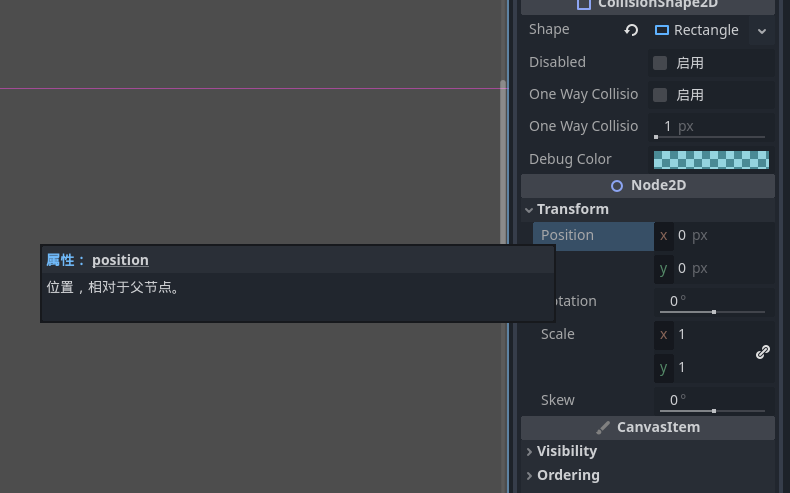Collapse the Transform section

click(x=529, y=210)
